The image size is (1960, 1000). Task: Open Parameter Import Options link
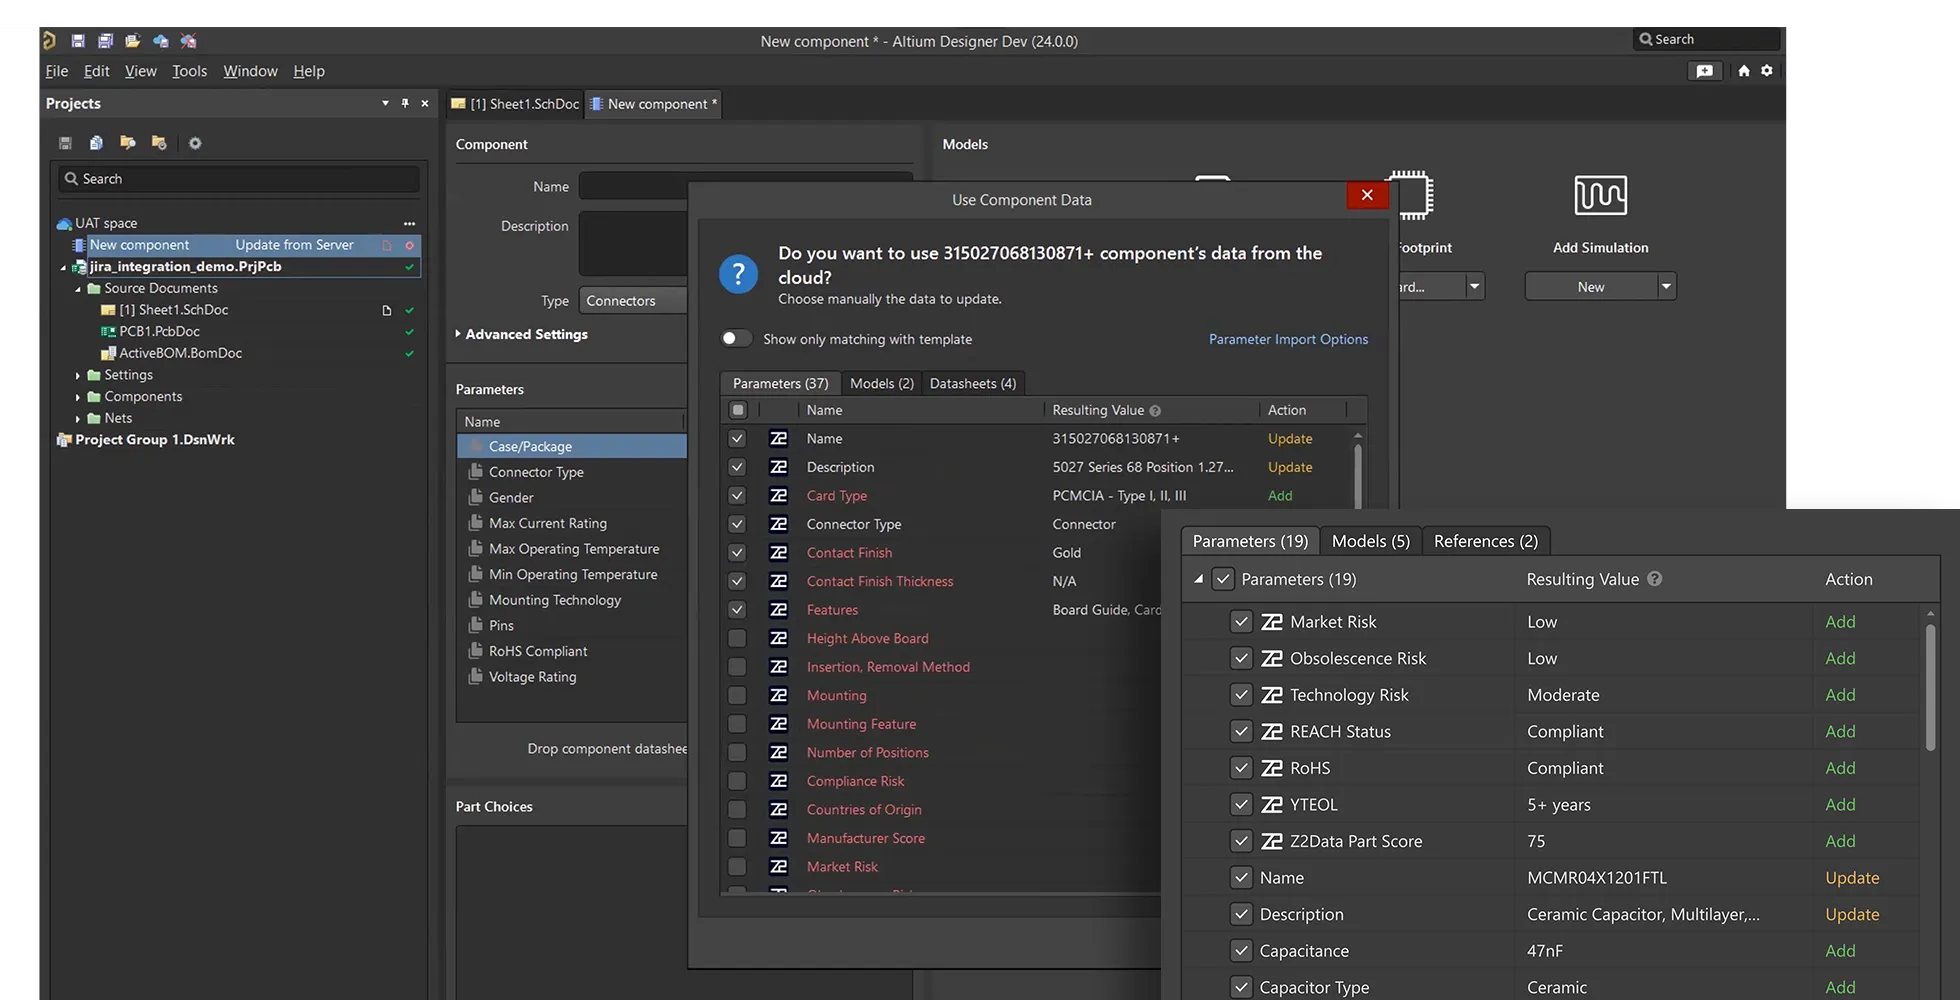point(1288,339)
